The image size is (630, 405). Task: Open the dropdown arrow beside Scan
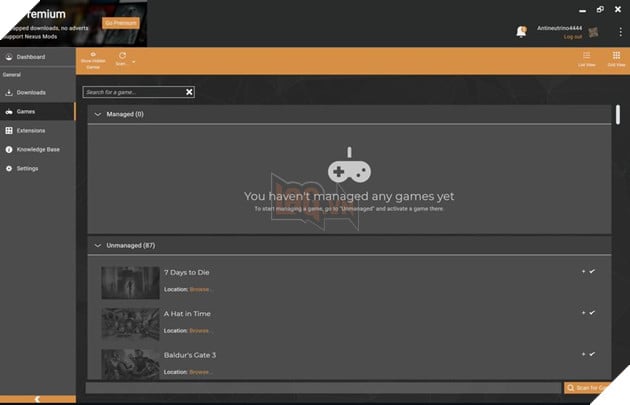pos(133,62)
